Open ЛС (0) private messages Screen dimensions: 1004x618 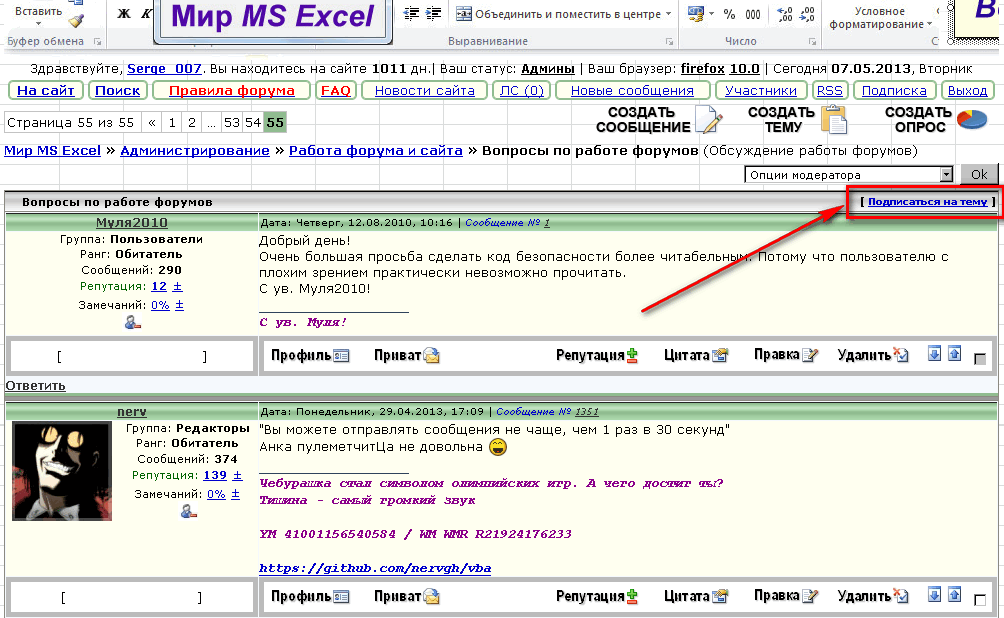point(521,90)
